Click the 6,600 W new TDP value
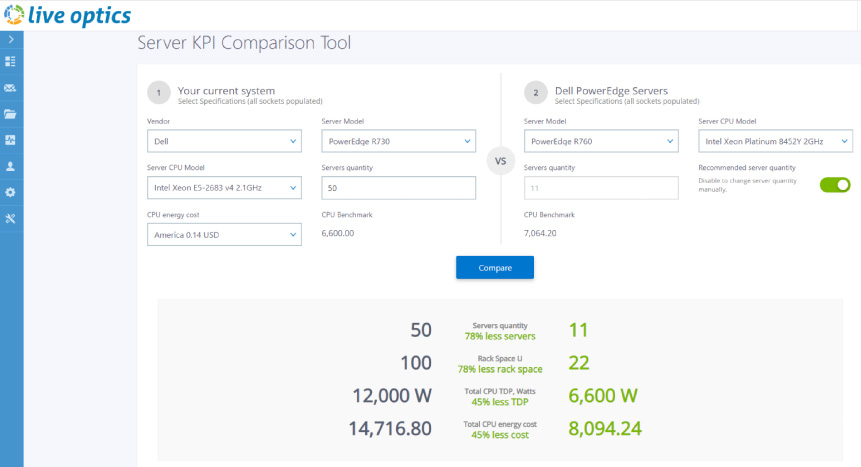Screen dimensions: 861x467 click(603, 396)
